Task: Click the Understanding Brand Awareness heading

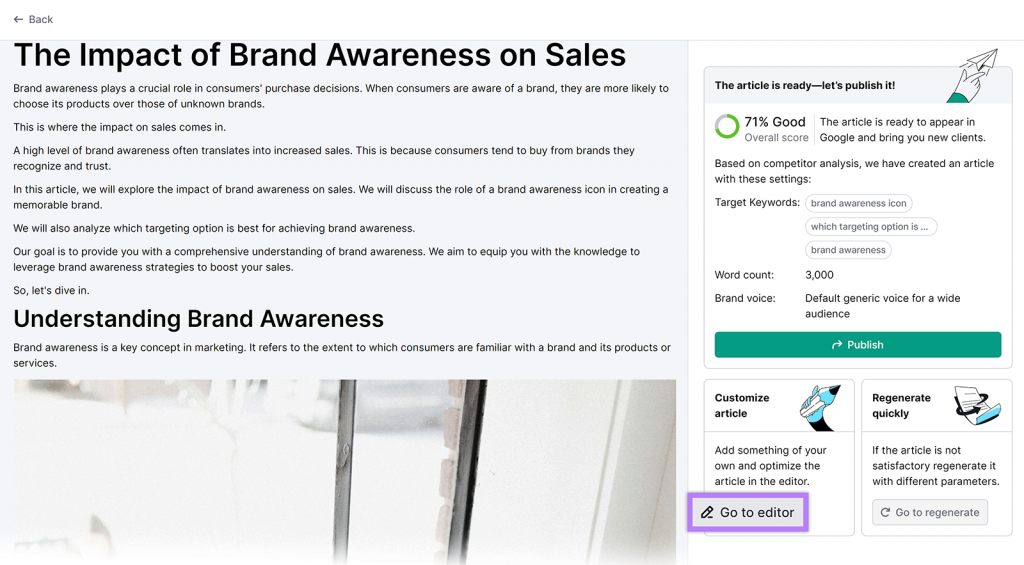Action: coord(198,319)
